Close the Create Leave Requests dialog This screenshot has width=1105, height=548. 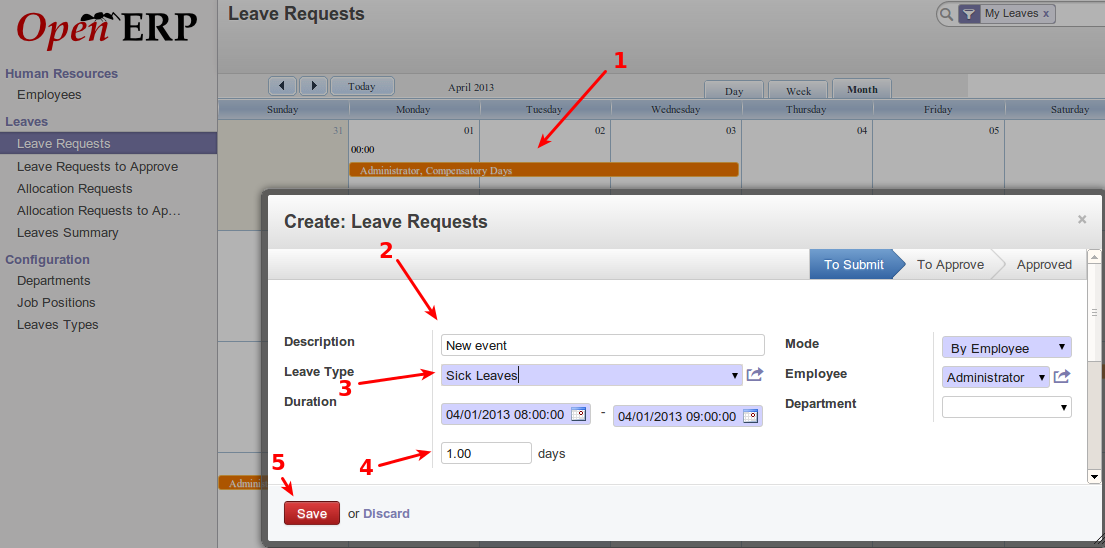pyautogui.click(x=1081, y=219)
